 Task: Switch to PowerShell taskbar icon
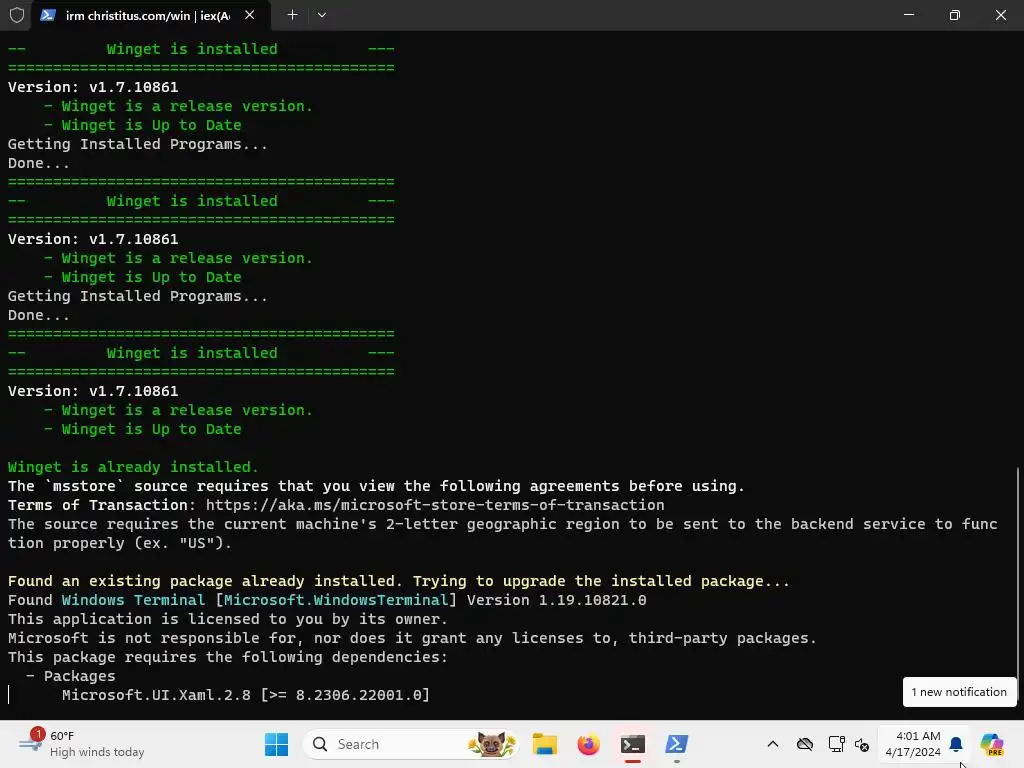pyautogui.click(x=676, y=744)
